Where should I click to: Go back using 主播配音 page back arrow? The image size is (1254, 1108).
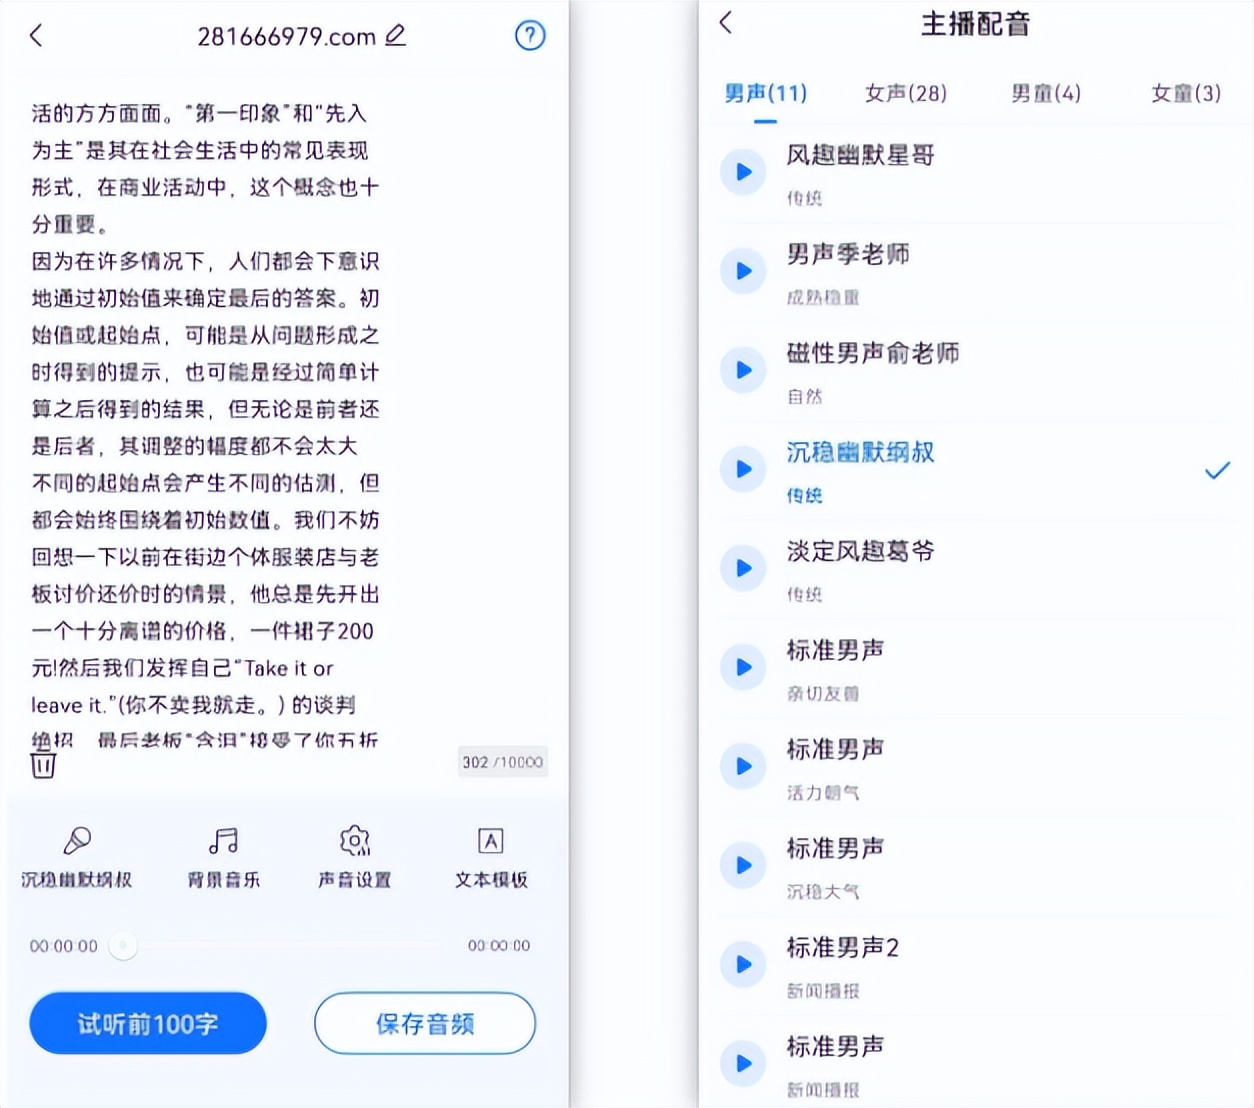[x=723, y=23]
